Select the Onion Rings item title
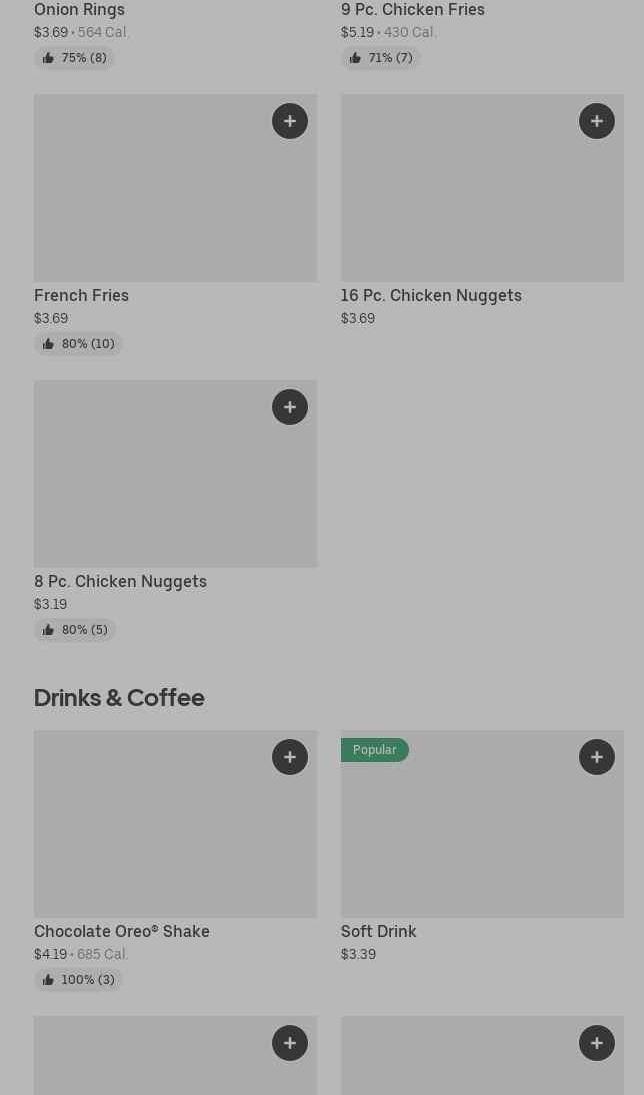644x1095 pixels. [79, 10]
